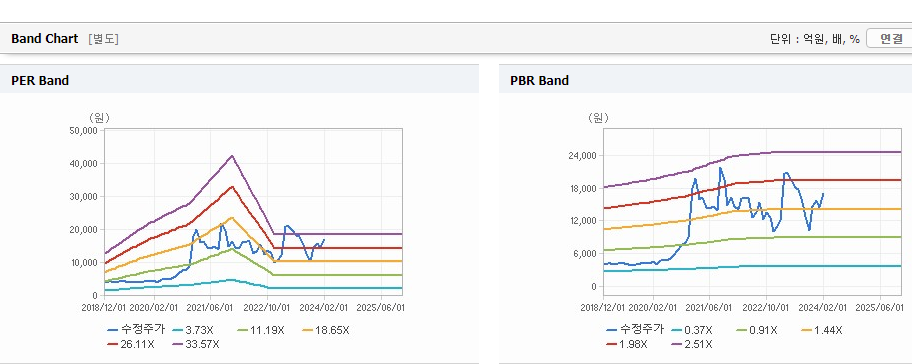This screenshot has height=364, width=912.
Task: Toggle the 0.91X green legend entry
Action: [757, 330]
